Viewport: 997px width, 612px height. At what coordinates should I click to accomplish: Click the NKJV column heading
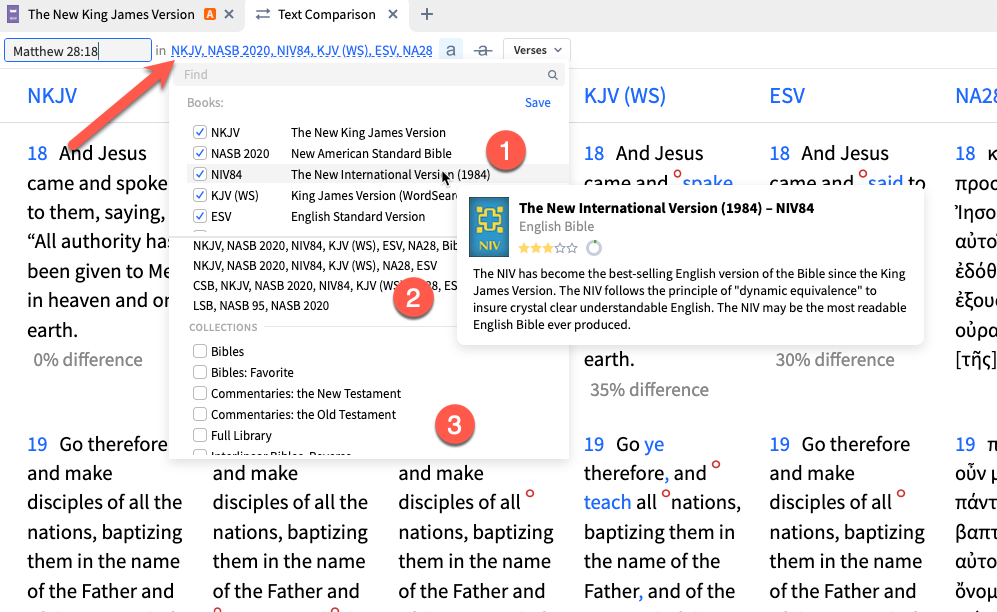pos(52,95)
